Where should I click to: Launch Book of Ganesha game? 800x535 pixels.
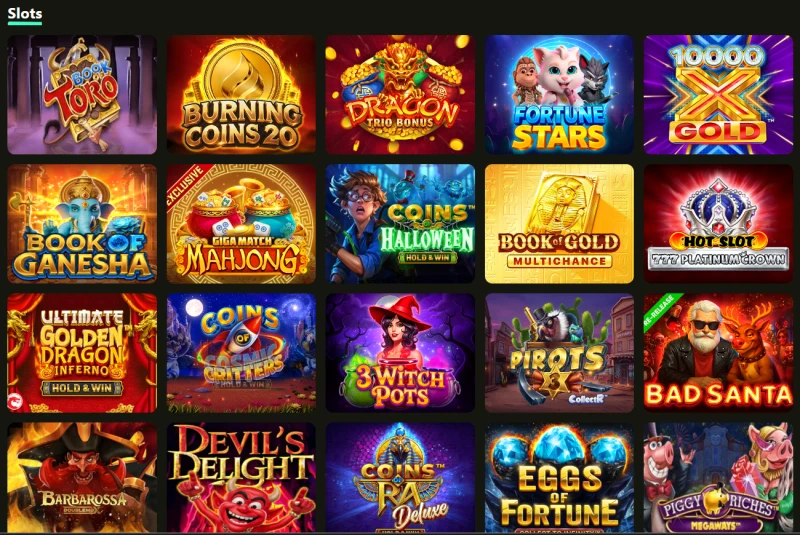[x=82, y=224]
